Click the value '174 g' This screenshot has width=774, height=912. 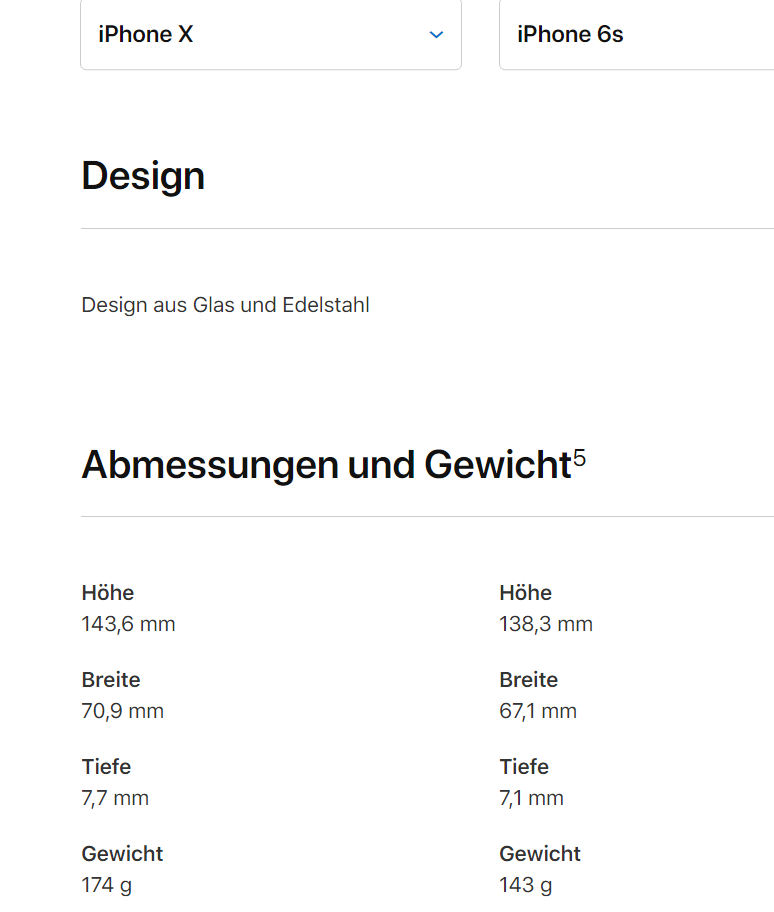coord(107,885)
